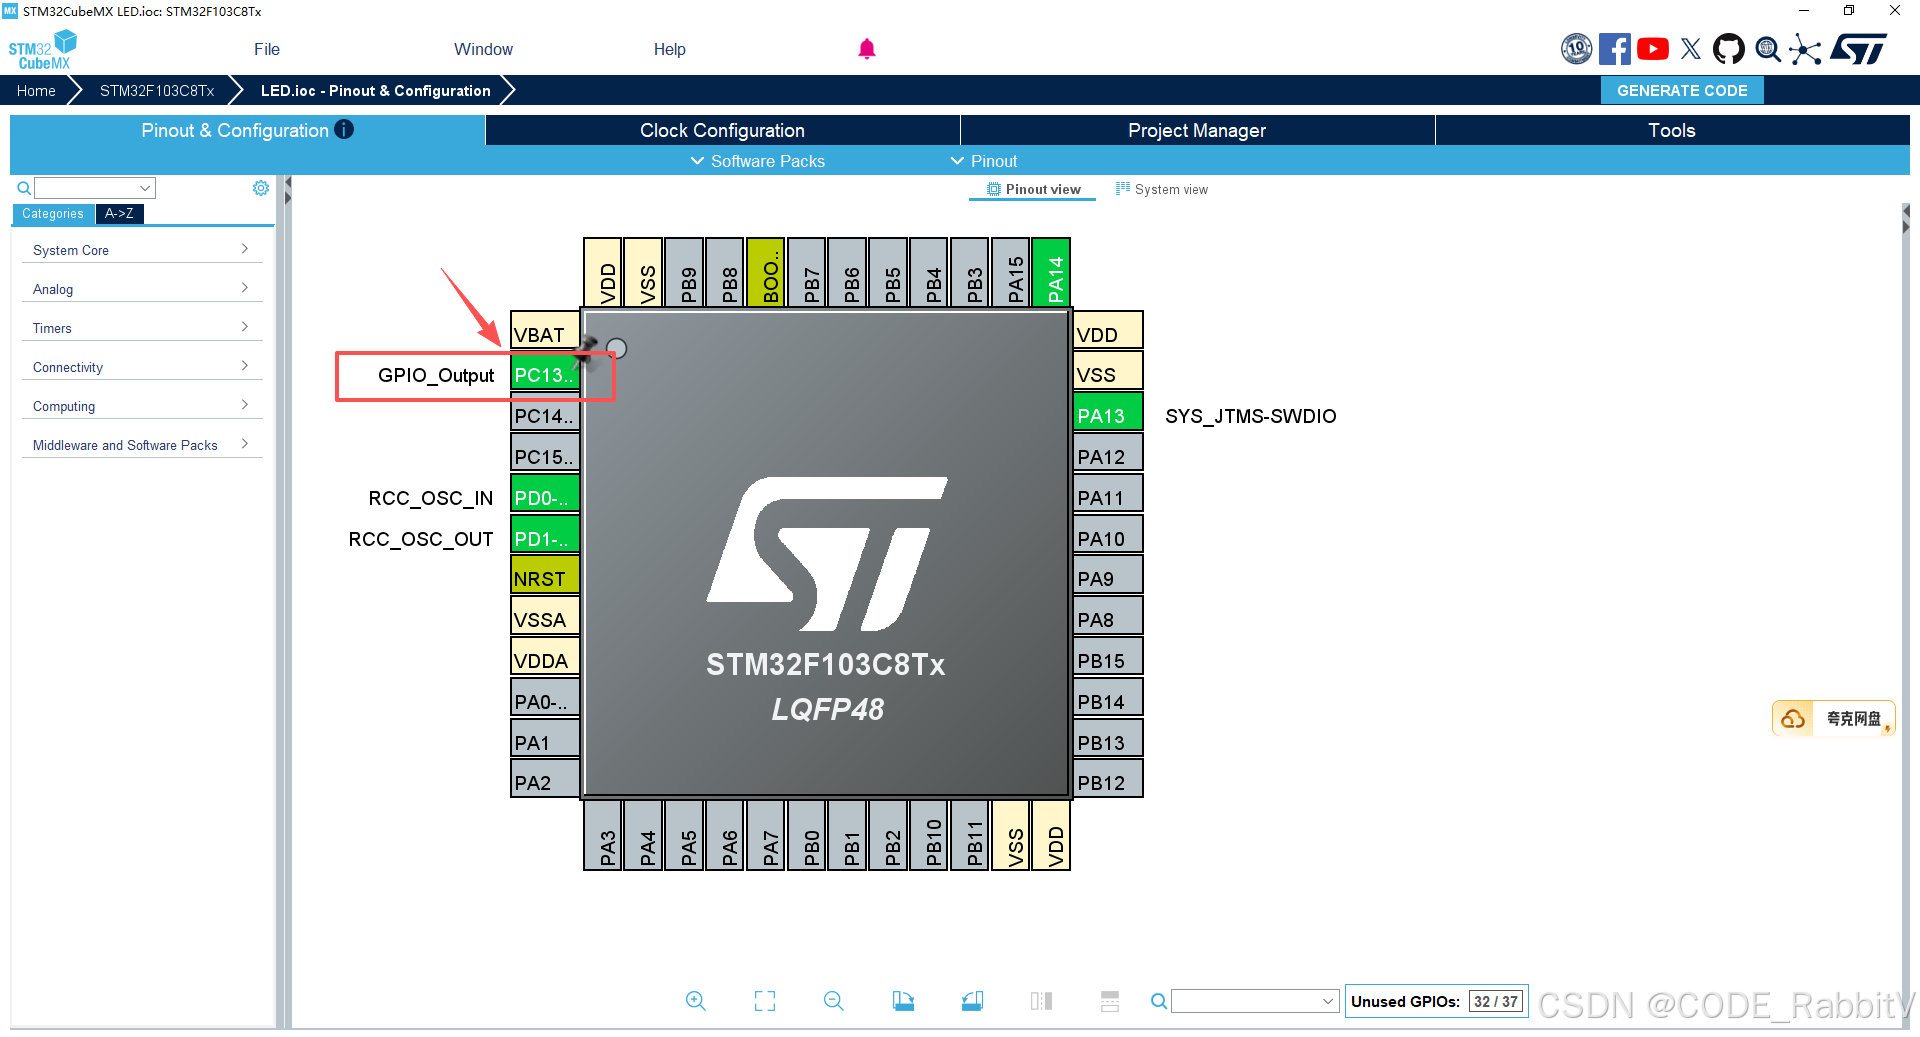The height and width of the screenshot is (1037, 1920).
Task: Switch to the Project Manager tab
Action: (x=1197, y=130)
